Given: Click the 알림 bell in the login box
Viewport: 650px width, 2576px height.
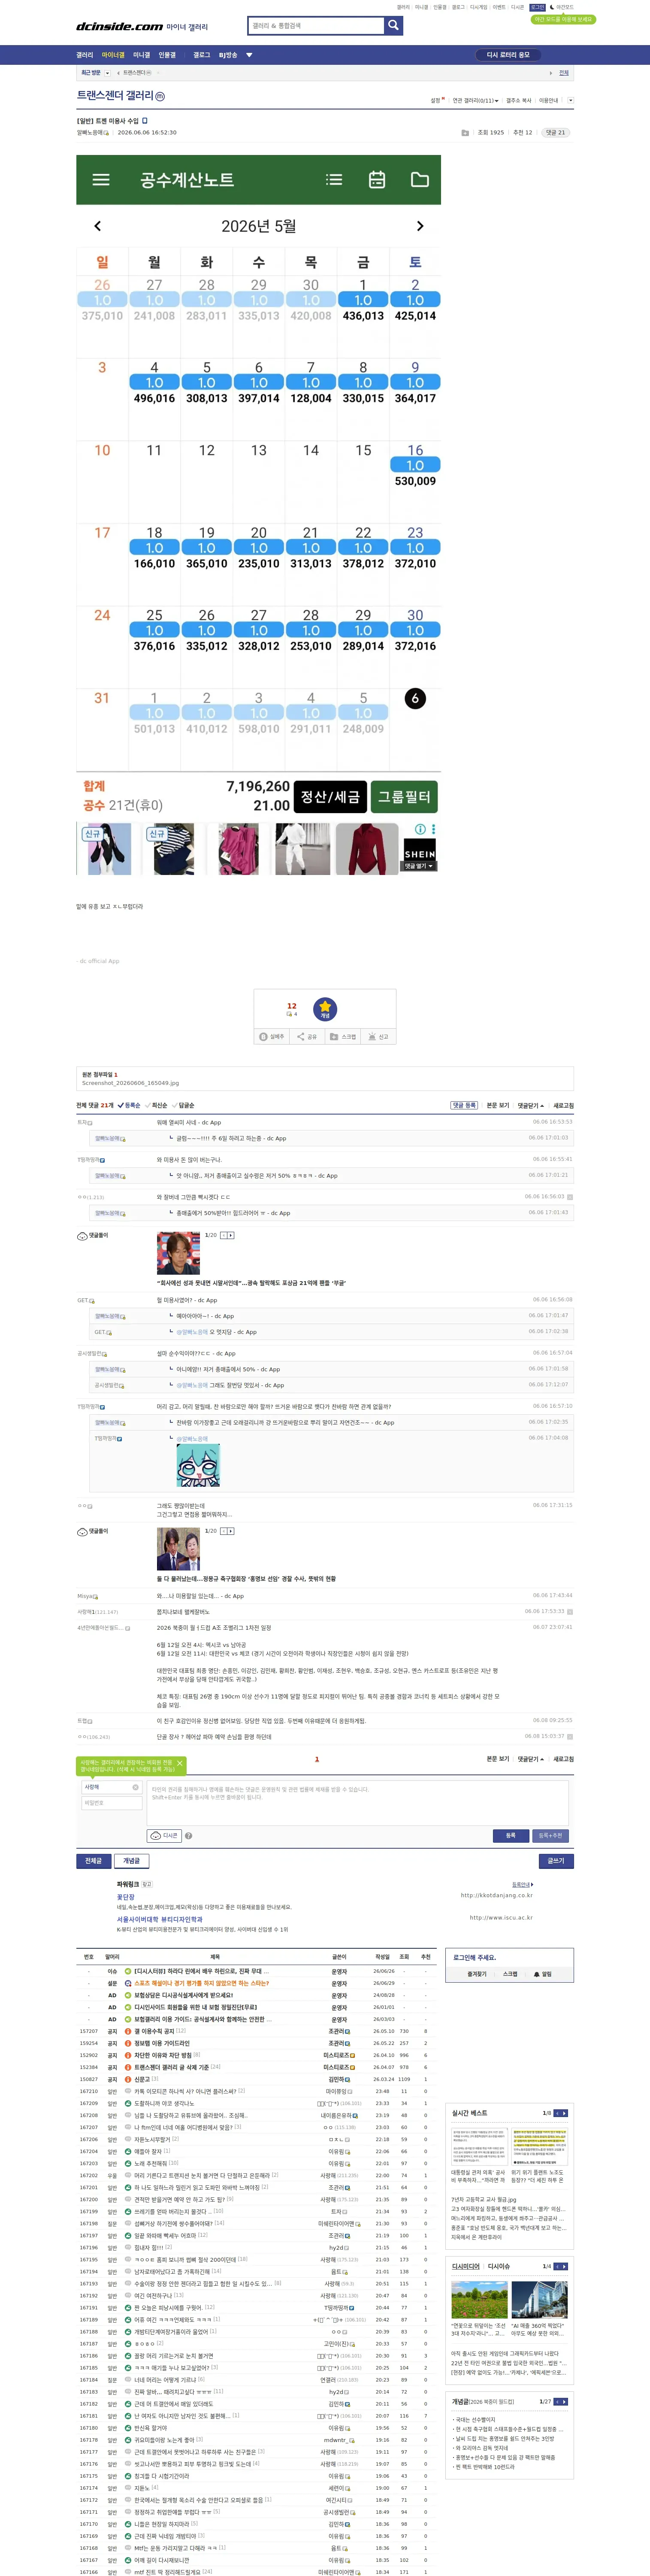Looking at the screenshot, I should [543, 1974].
